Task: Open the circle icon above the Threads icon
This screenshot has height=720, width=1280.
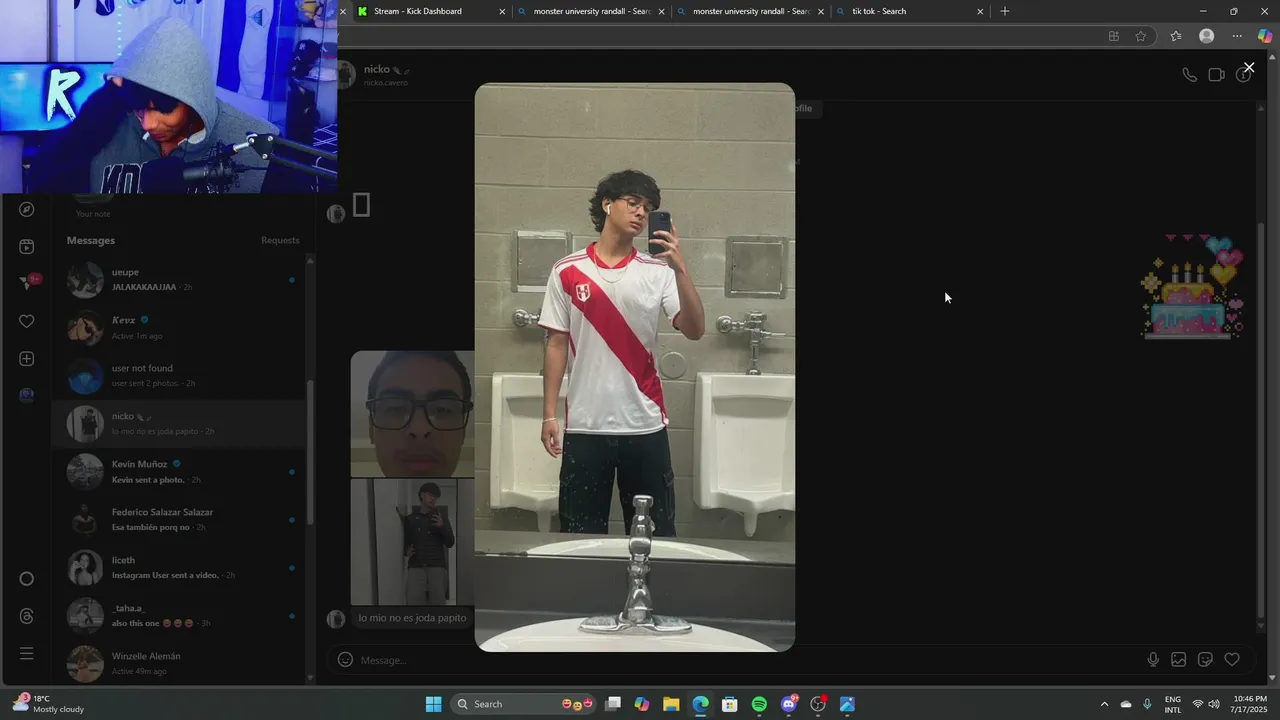Action: 27,579
